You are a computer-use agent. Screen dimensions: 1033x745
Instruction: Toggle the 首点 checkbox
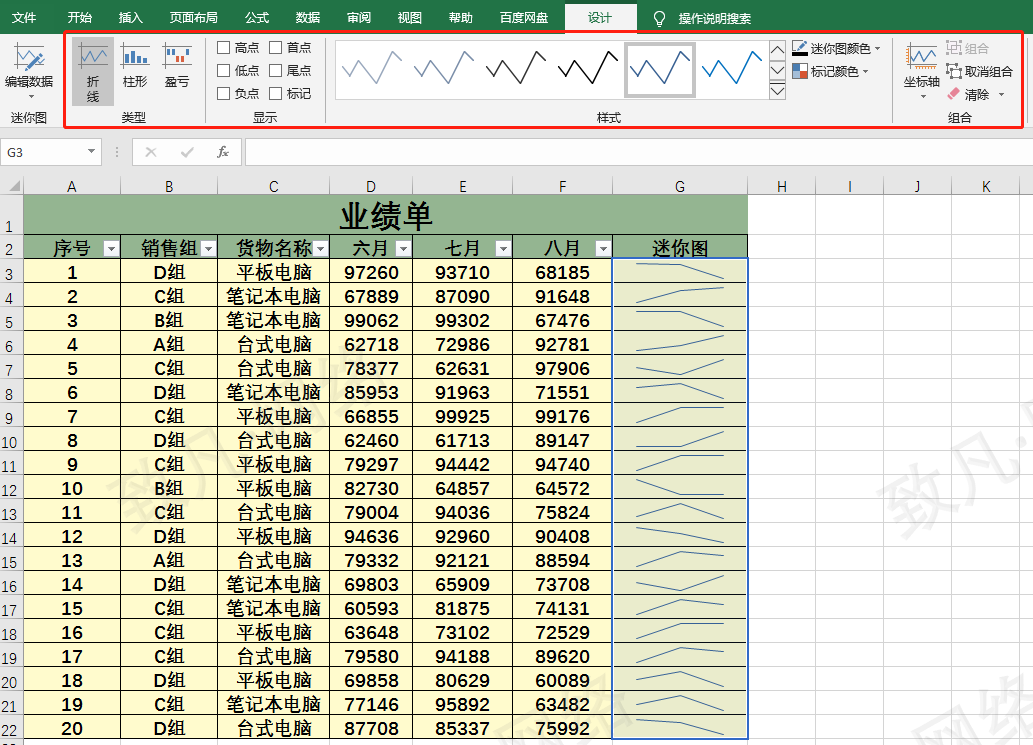coord(275,47)
